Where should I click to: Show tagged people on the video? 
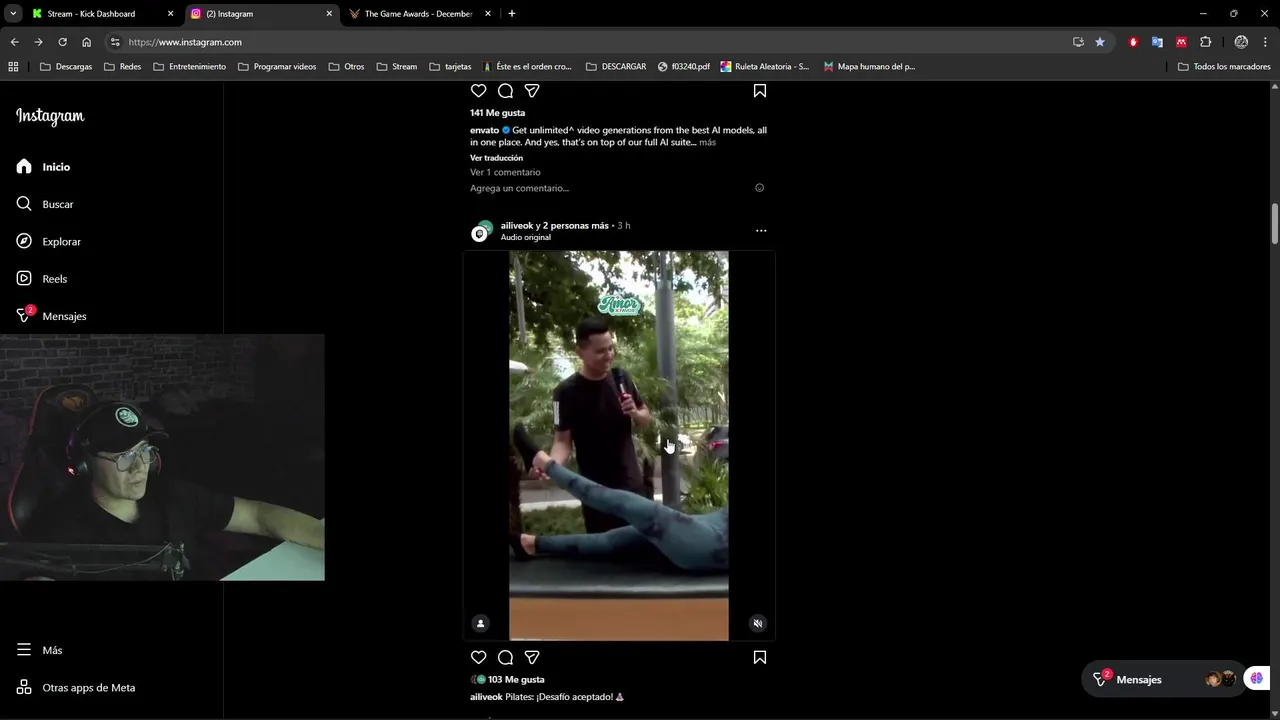coord(480,623)
